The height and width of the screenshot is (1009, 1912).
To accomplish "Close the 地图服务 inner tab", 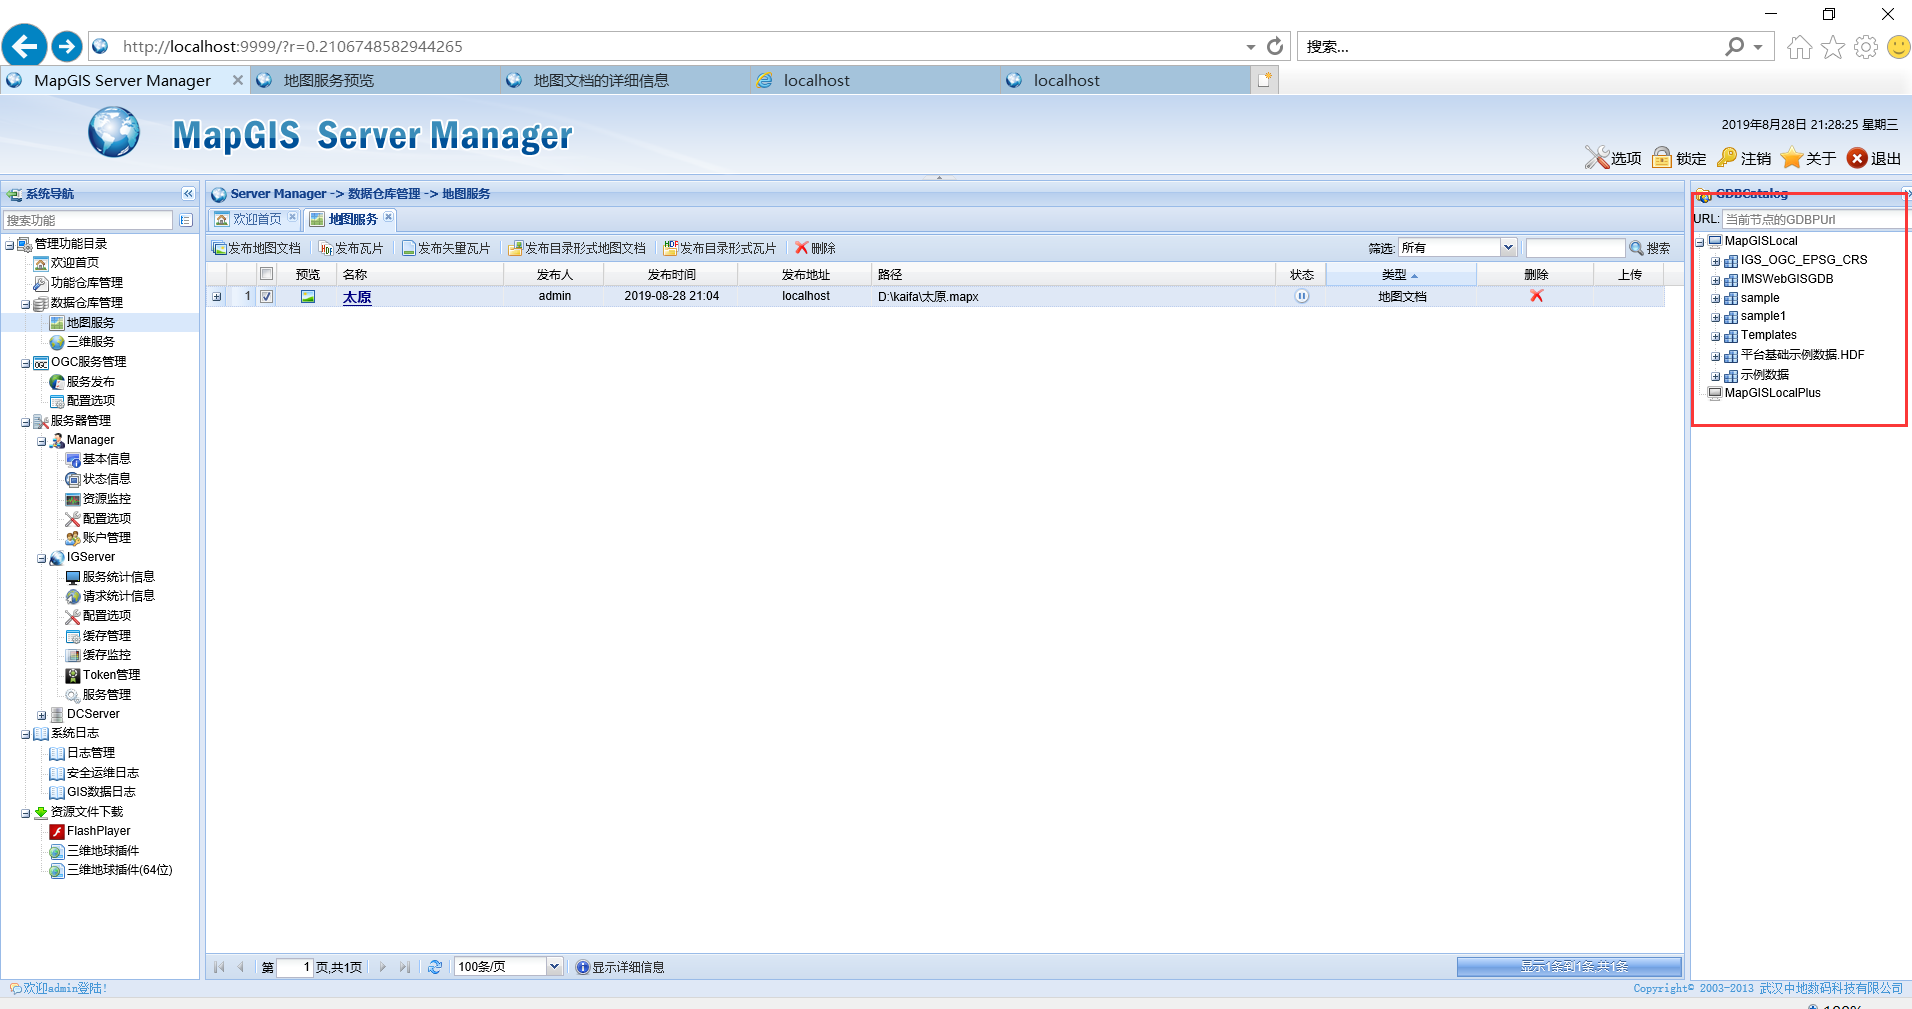I will 389,217.
